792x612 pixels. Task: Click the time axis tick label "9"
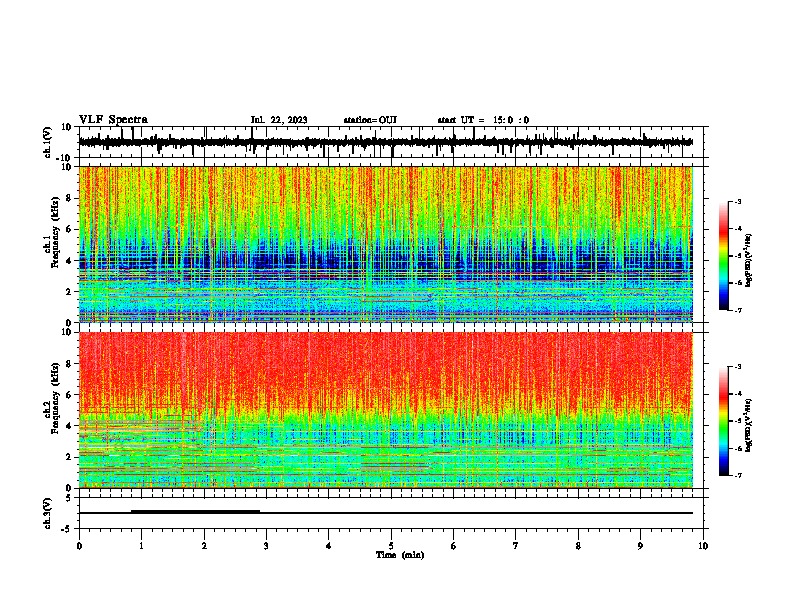[640, 546]
